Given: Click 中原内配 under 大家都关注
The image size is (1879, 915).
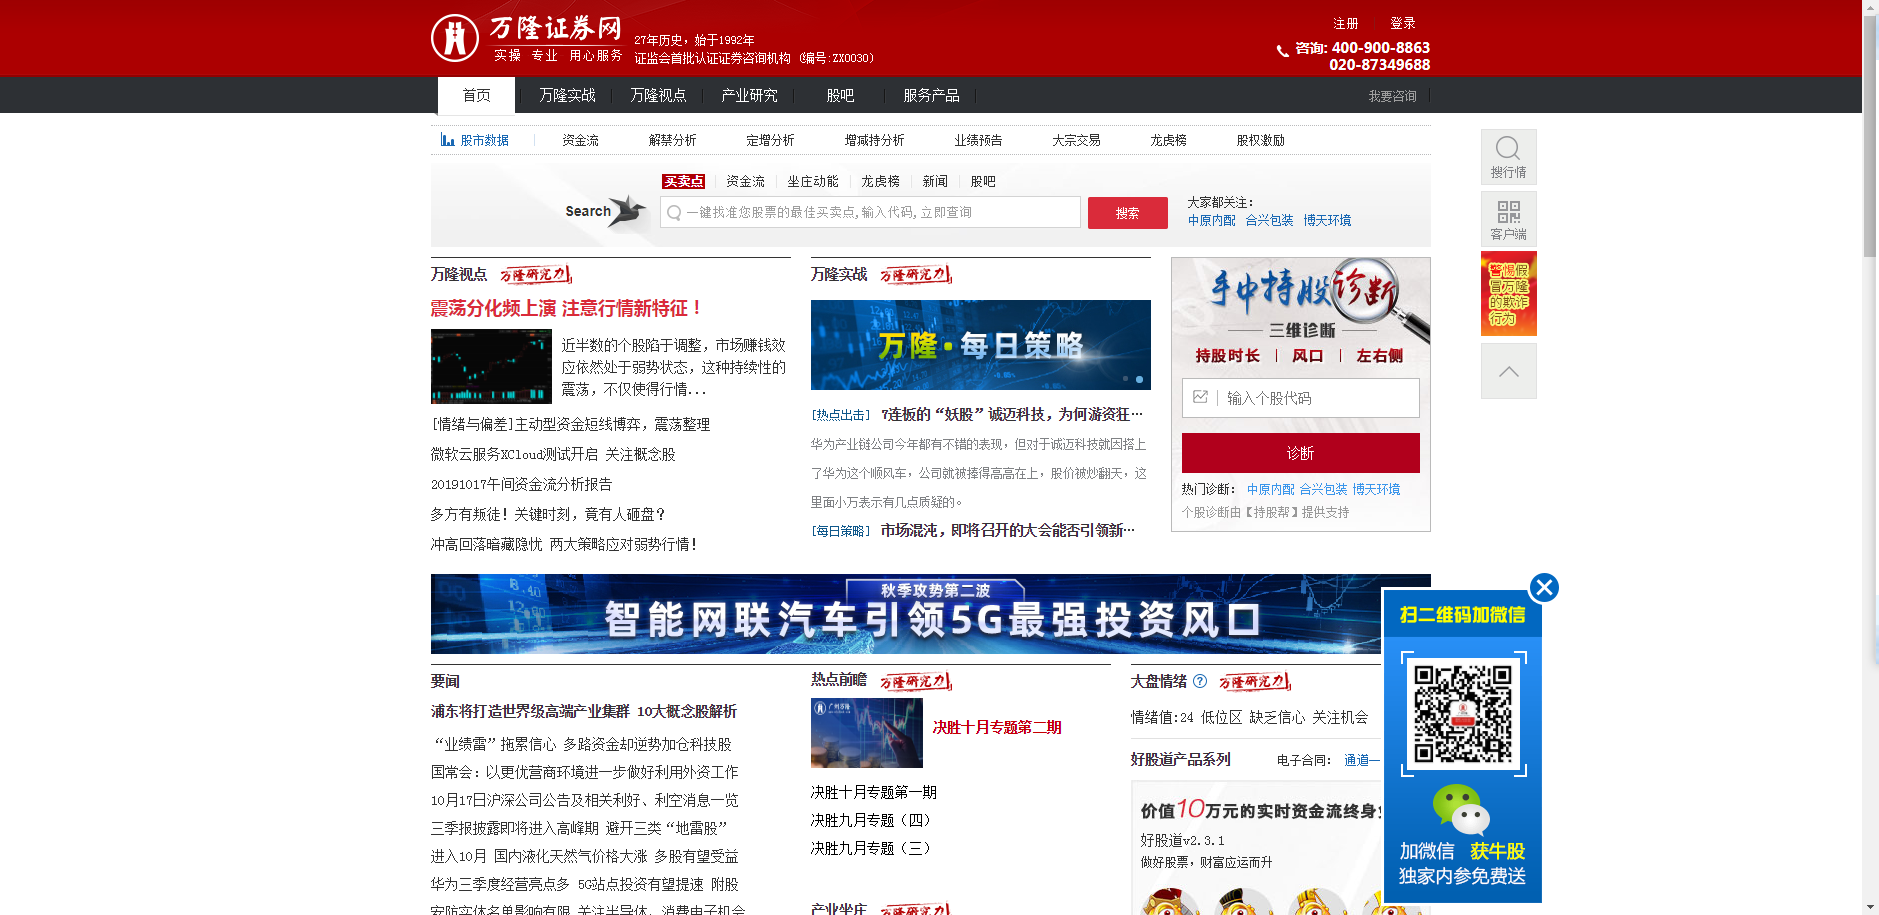Looking at the screenshot, I should 1211,220.
